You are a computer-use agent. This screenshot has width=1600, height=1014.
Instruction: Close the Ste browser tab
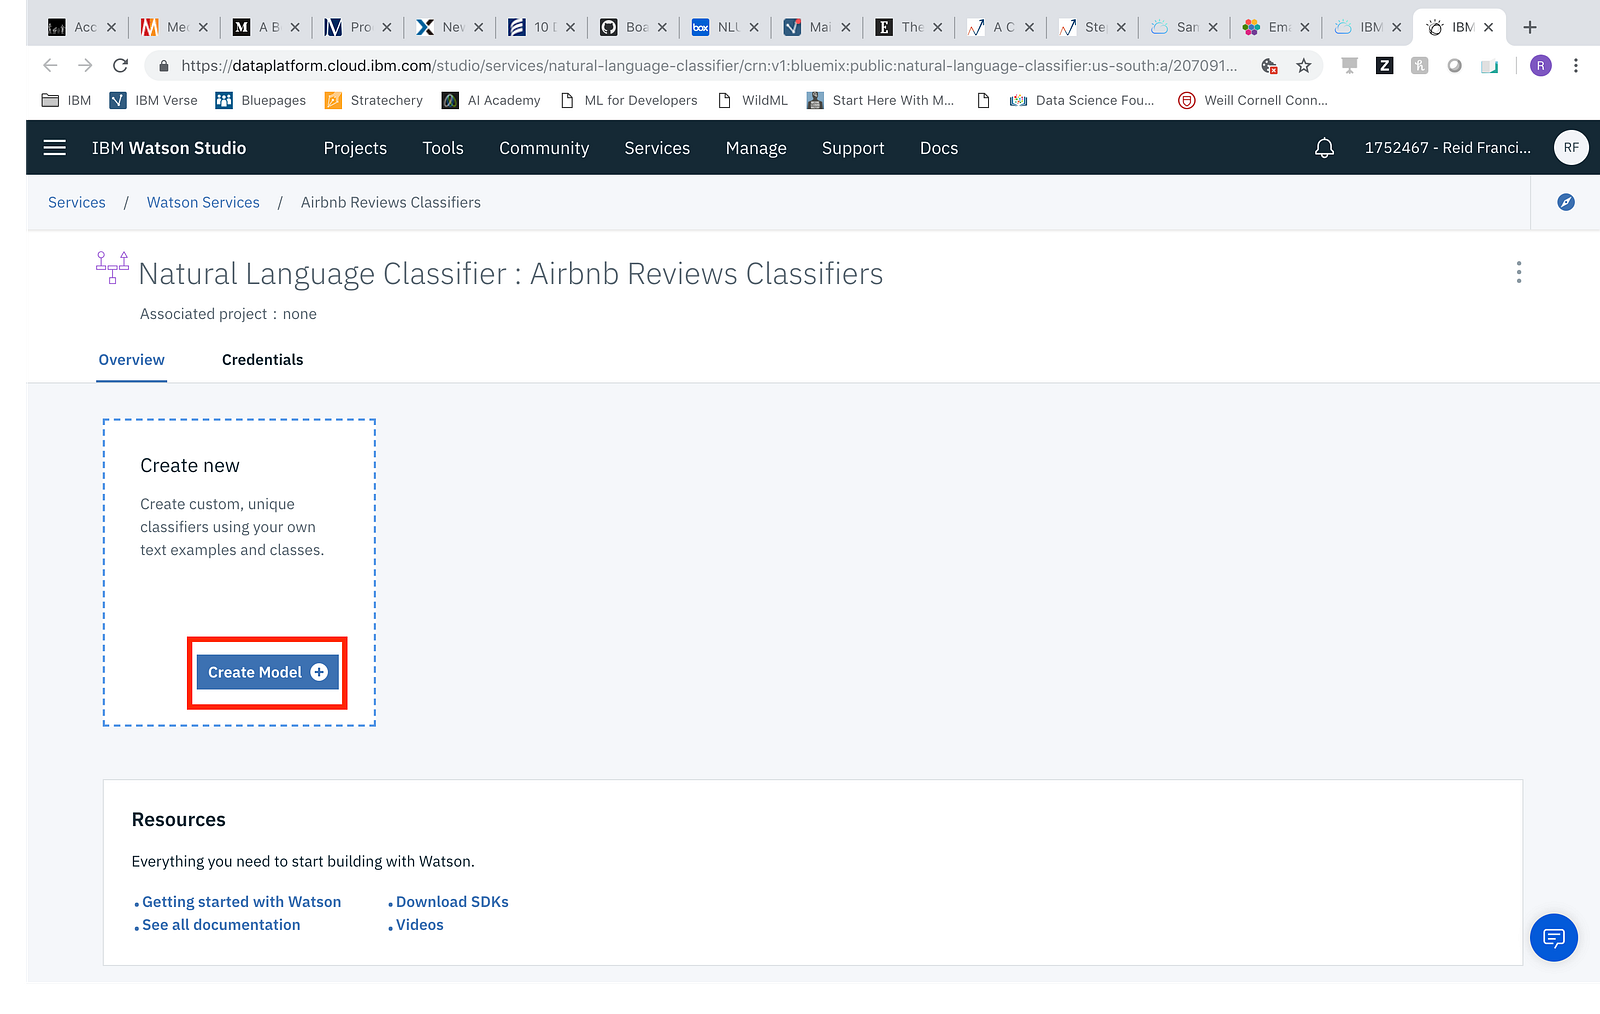(1121, 27)
